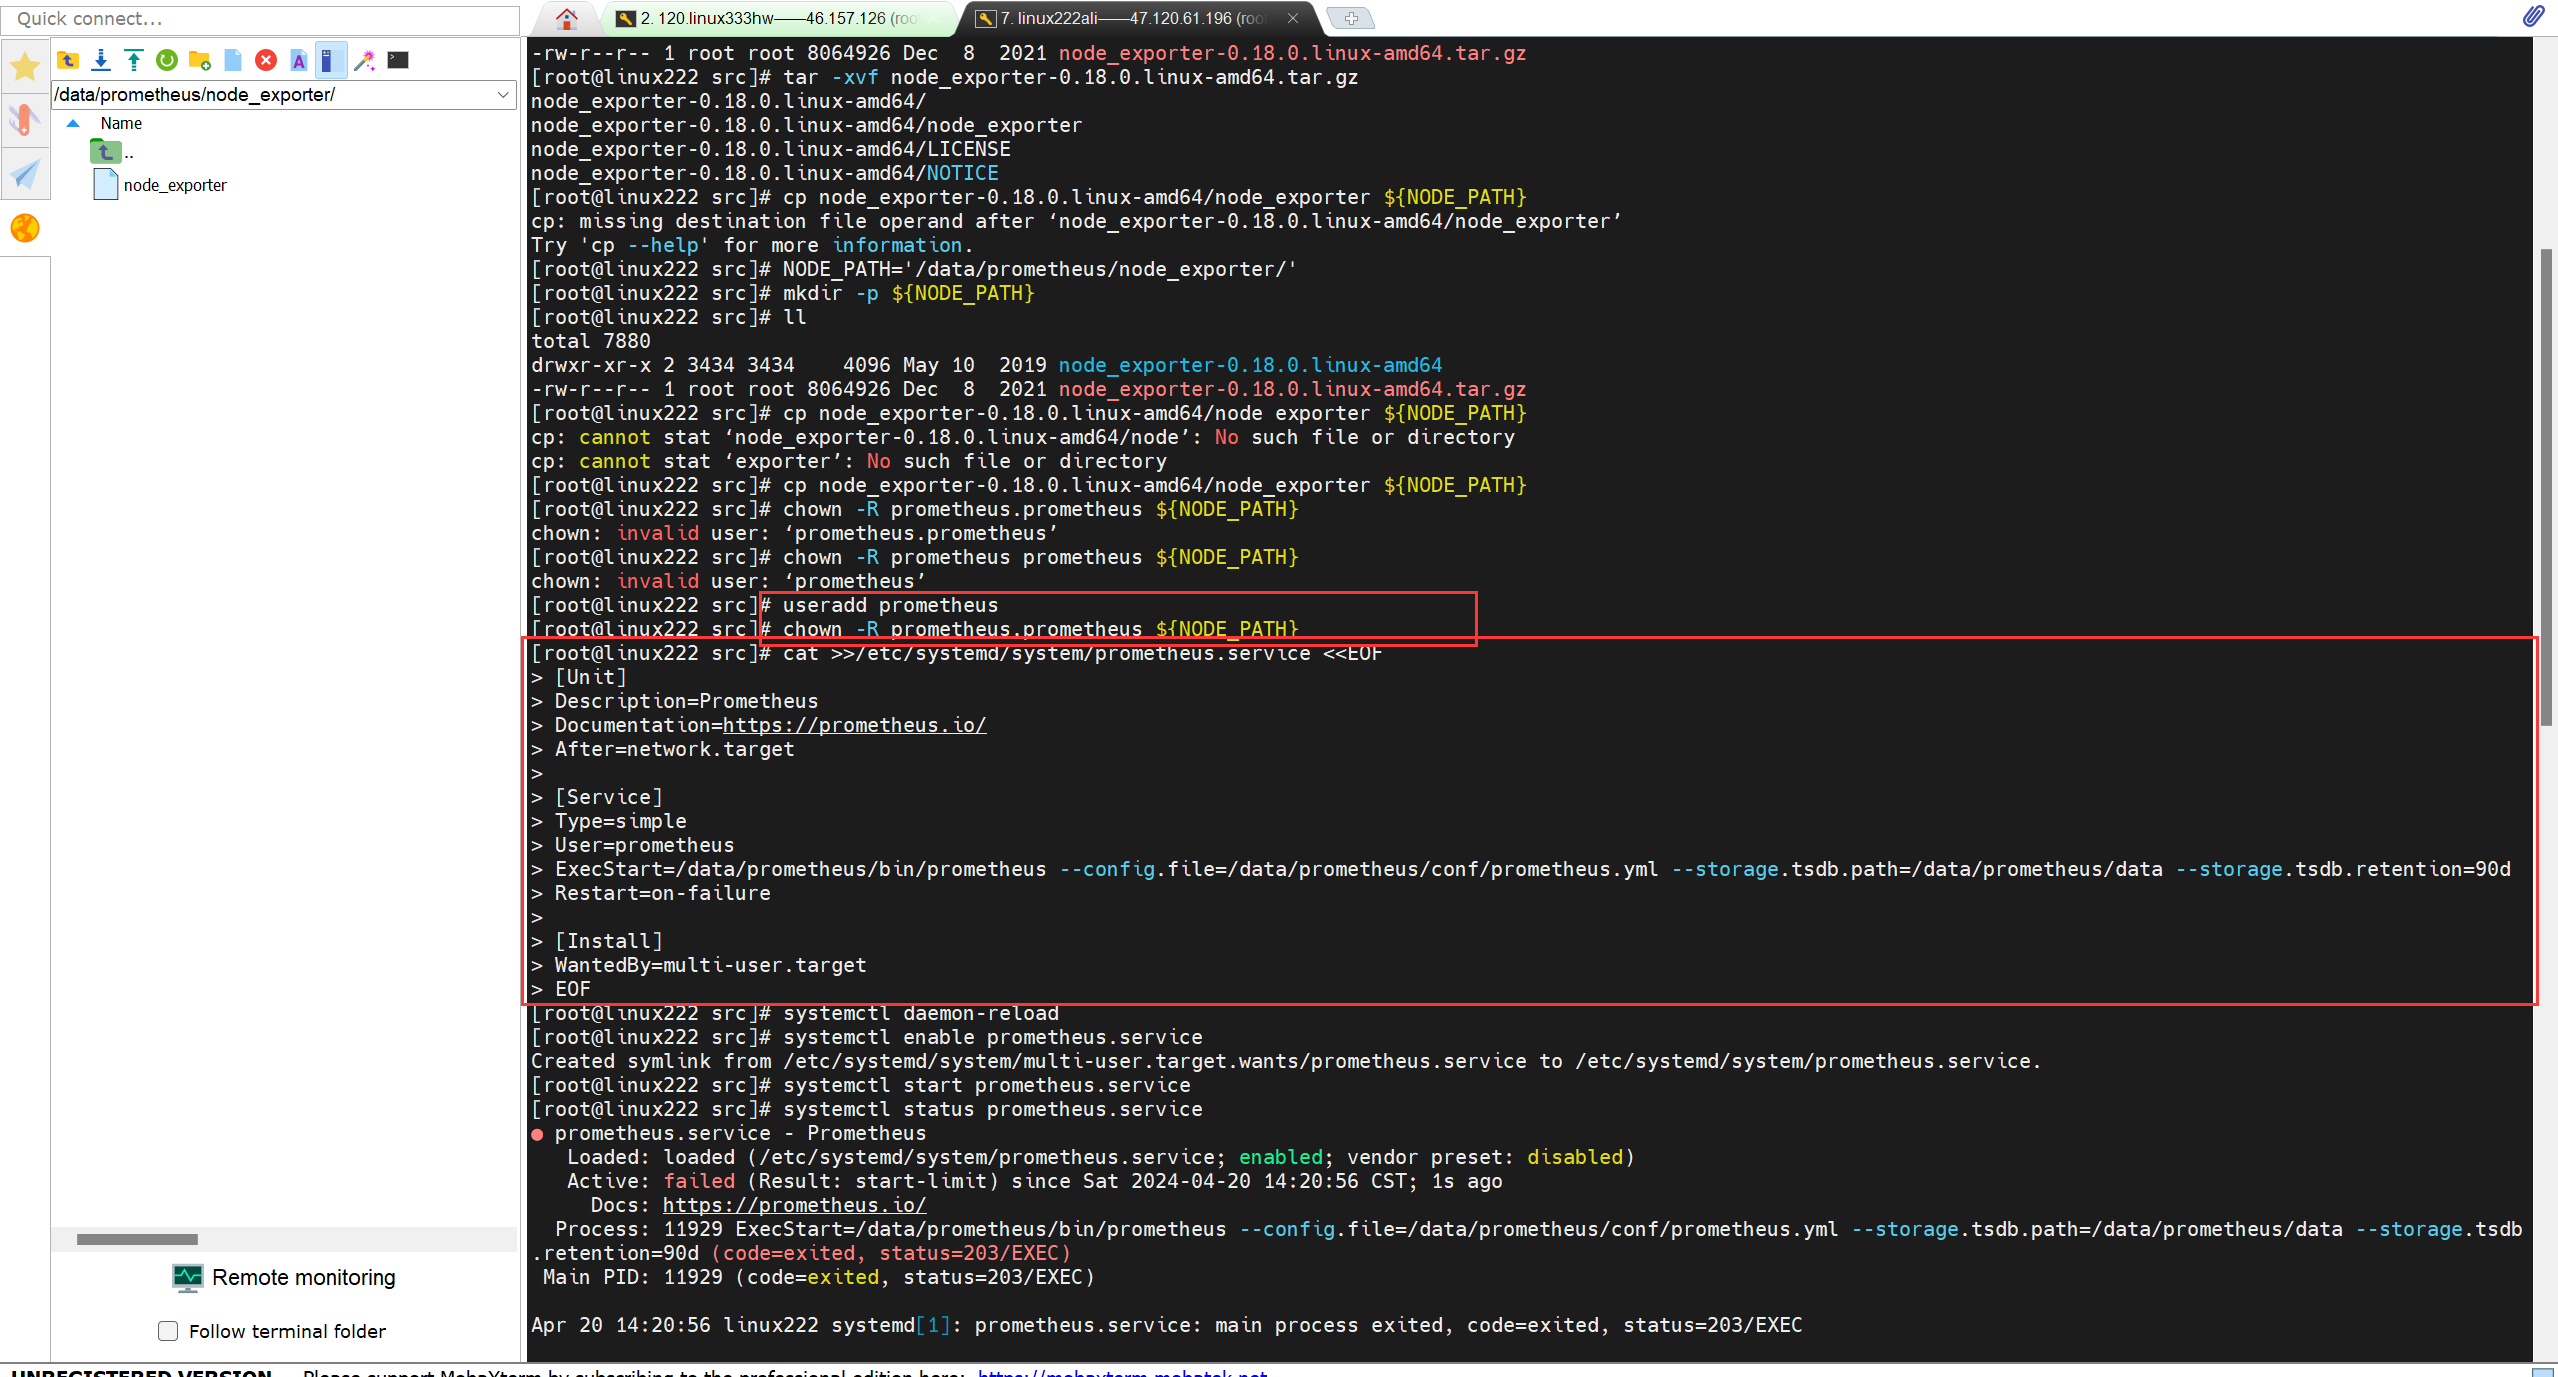Refresh the SFTP folder listing
This screenshot has height=1377, width=2558.
[167, 60]
